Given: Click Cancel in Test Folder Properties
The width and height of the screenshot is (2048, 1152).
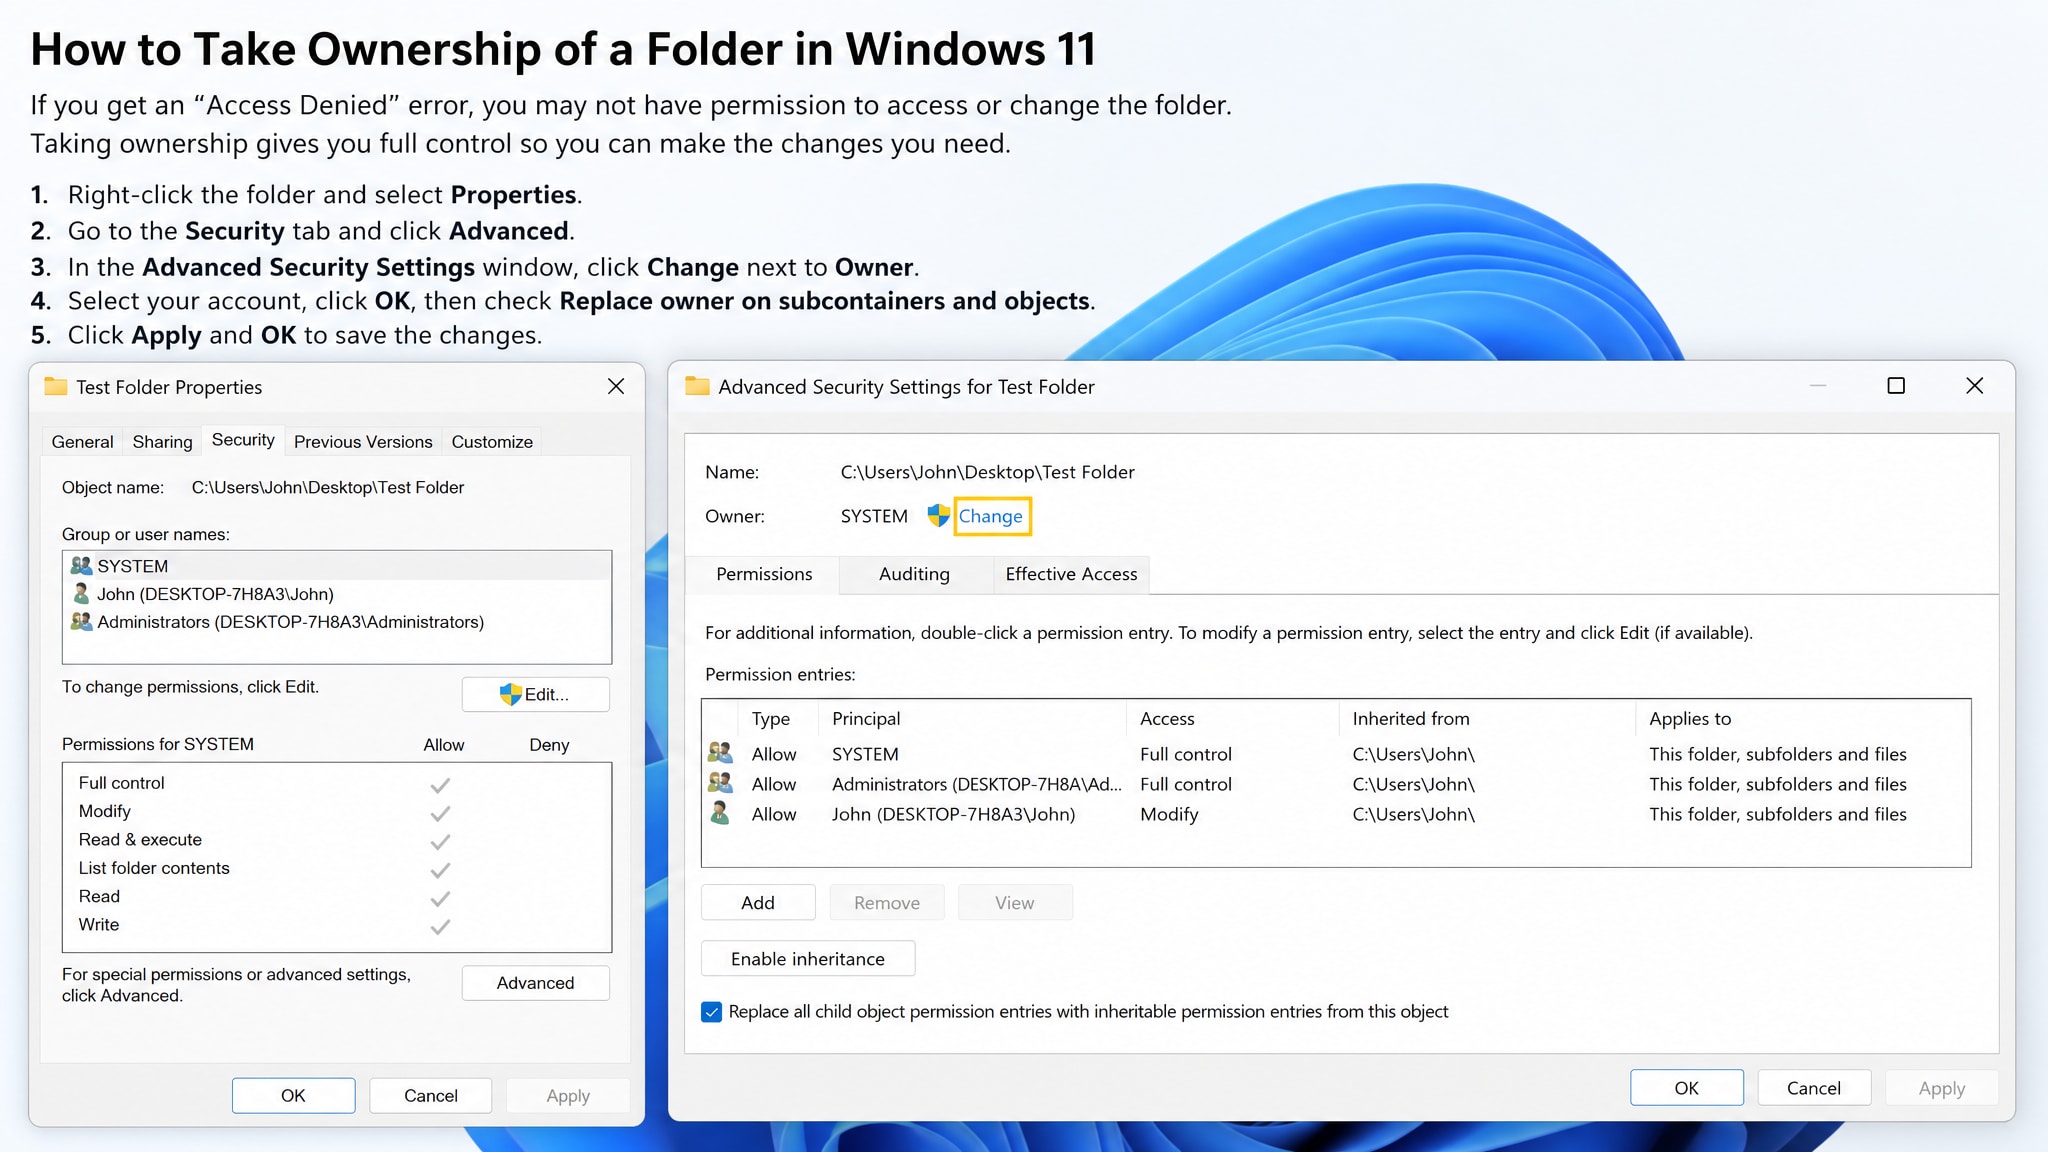Looking at the screenshot, I should coord(431,1095).
